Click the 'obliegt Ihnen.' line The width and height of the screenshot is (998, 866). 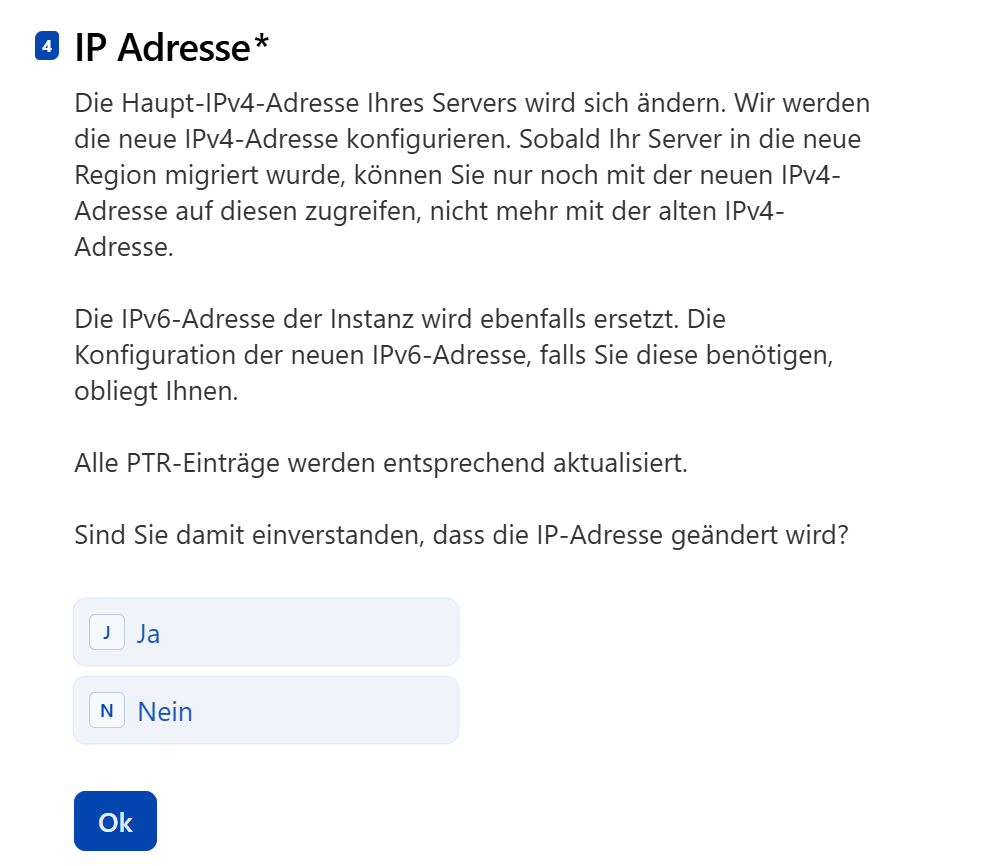[x=156, y=391]
